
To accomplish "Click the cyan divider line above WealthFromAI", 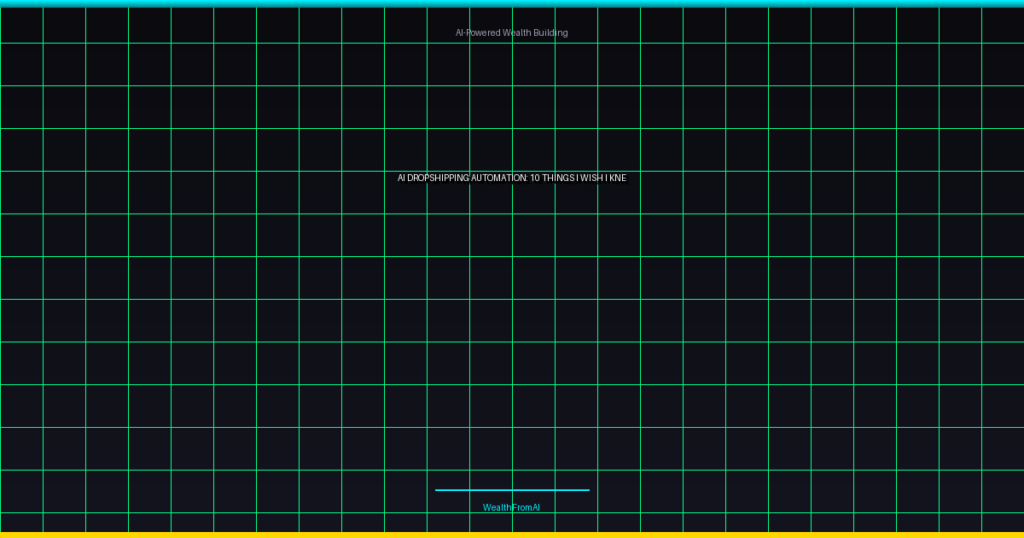I will pyautogui.click(x=512, y=490).
